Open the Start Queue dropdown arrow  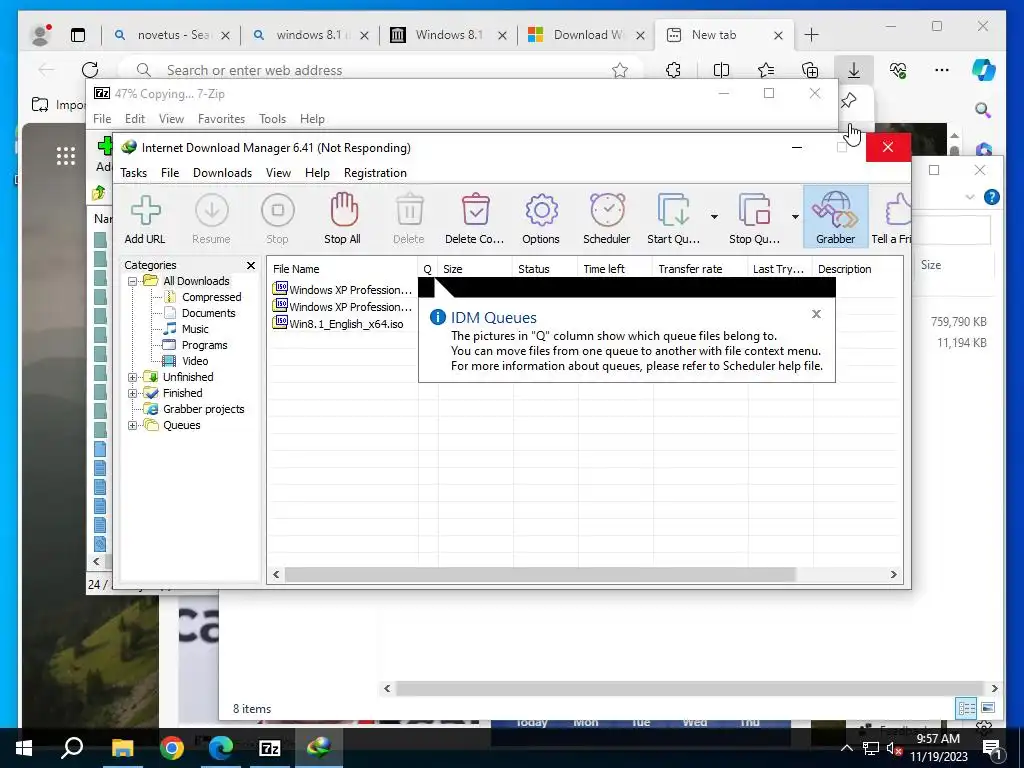click(714, 217)
